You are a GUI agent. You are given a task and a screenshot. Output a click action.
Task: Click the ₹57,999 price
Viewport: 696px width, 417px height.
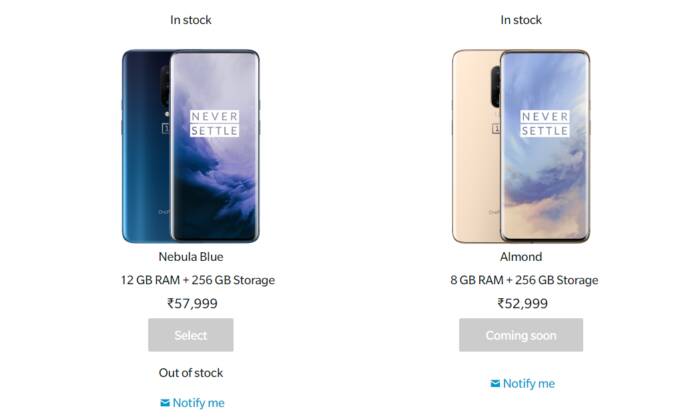coord(190,303)
